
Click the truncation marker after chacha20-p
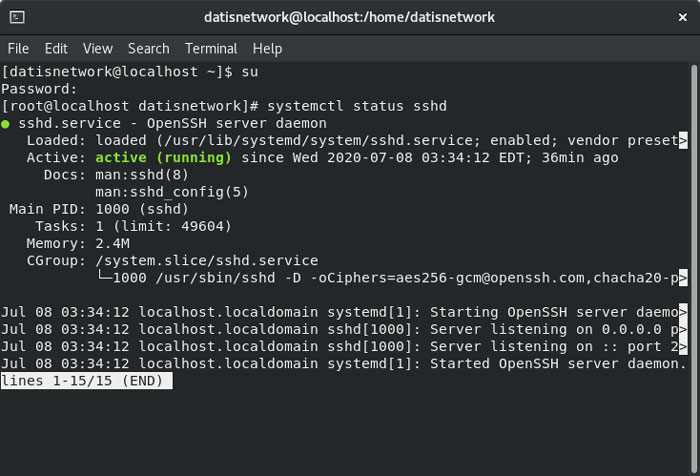point(683,278)
